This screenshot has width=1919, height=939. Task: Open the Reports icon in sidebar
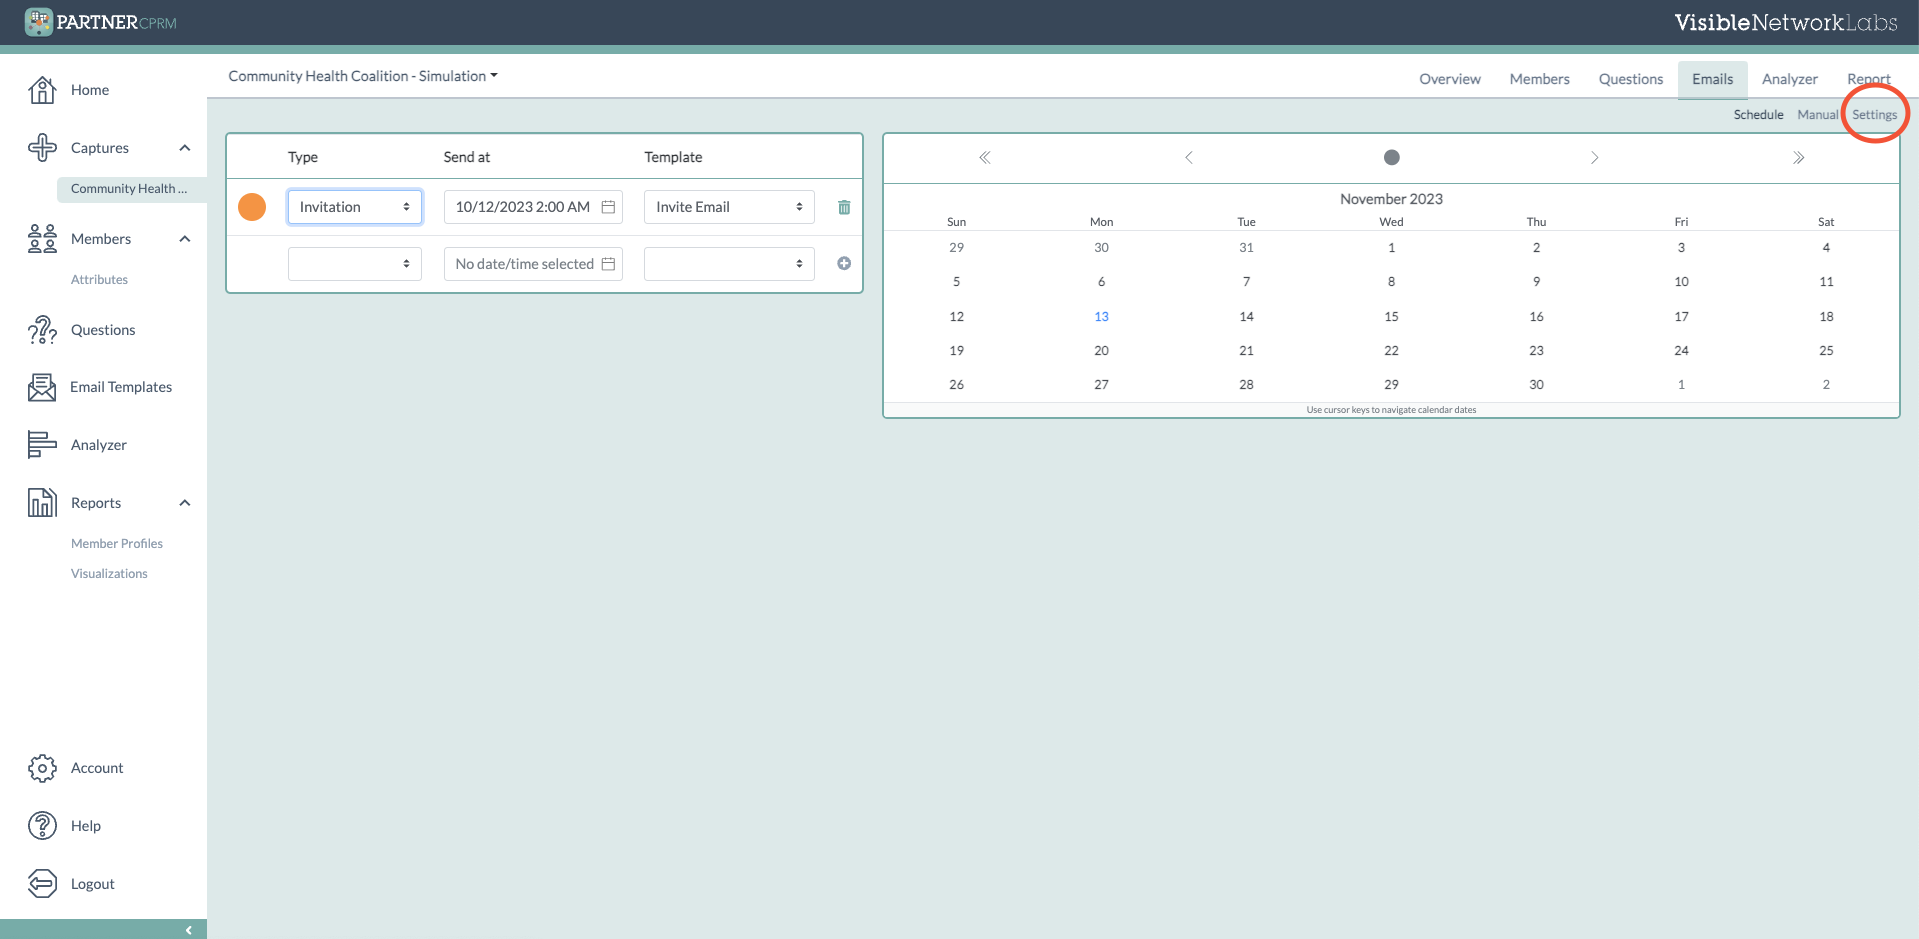point(41,502)
